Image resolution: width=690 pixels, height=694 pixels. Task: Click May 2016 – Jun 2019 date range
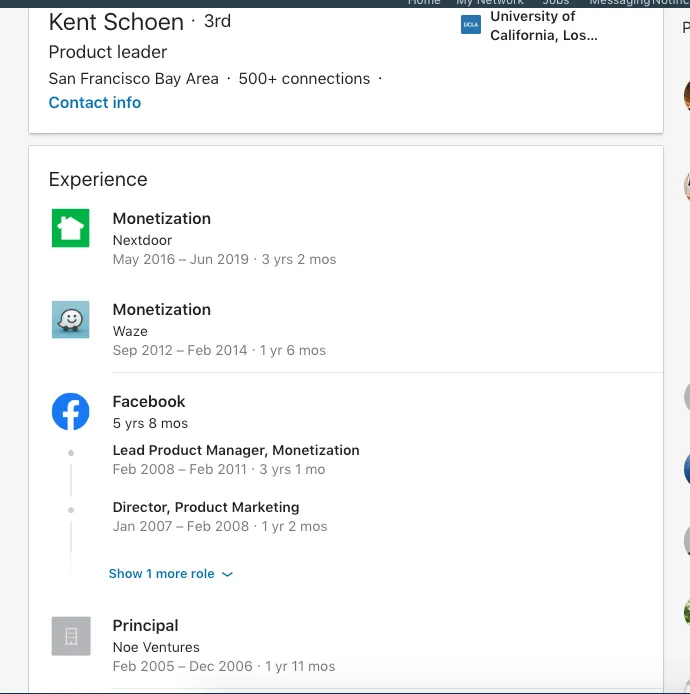181,259
